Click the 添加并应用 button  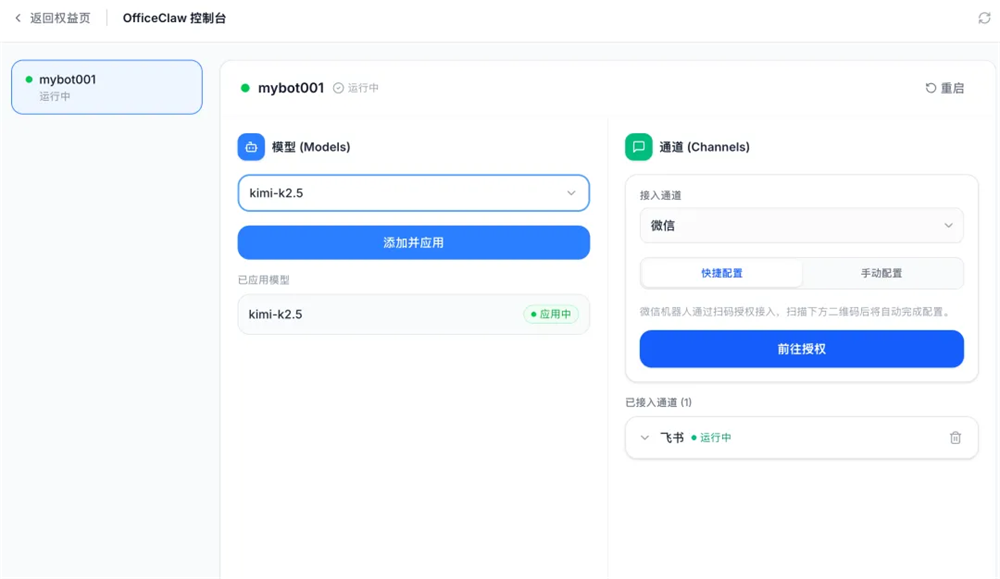(x=413, y=242)
